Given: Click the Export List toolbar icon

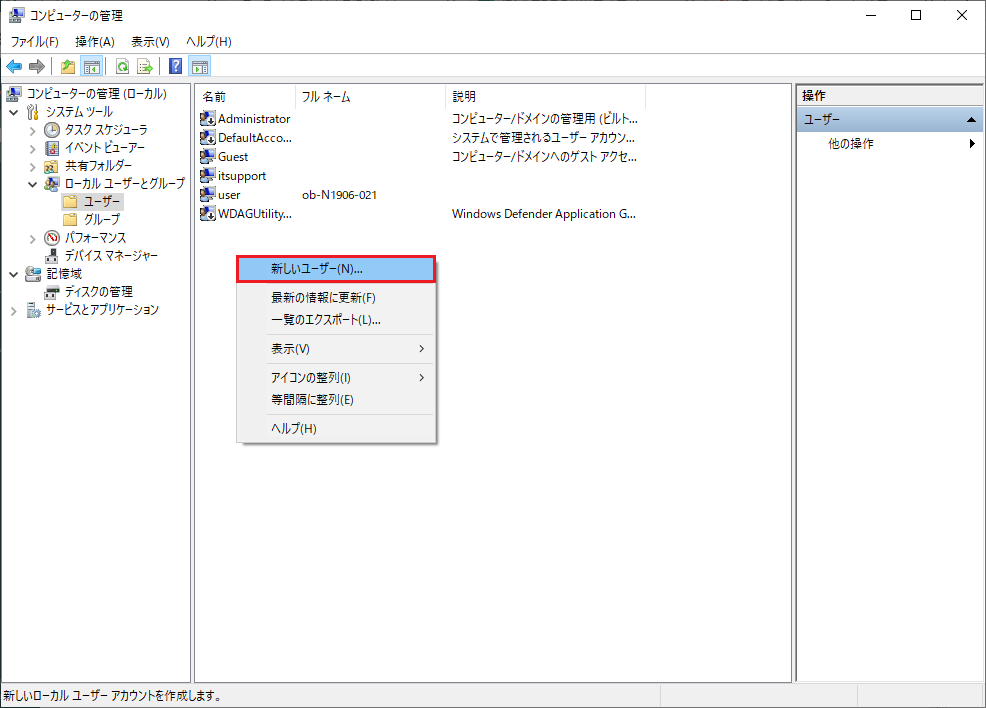Looking at the screenshot, I should coord(145,67).
